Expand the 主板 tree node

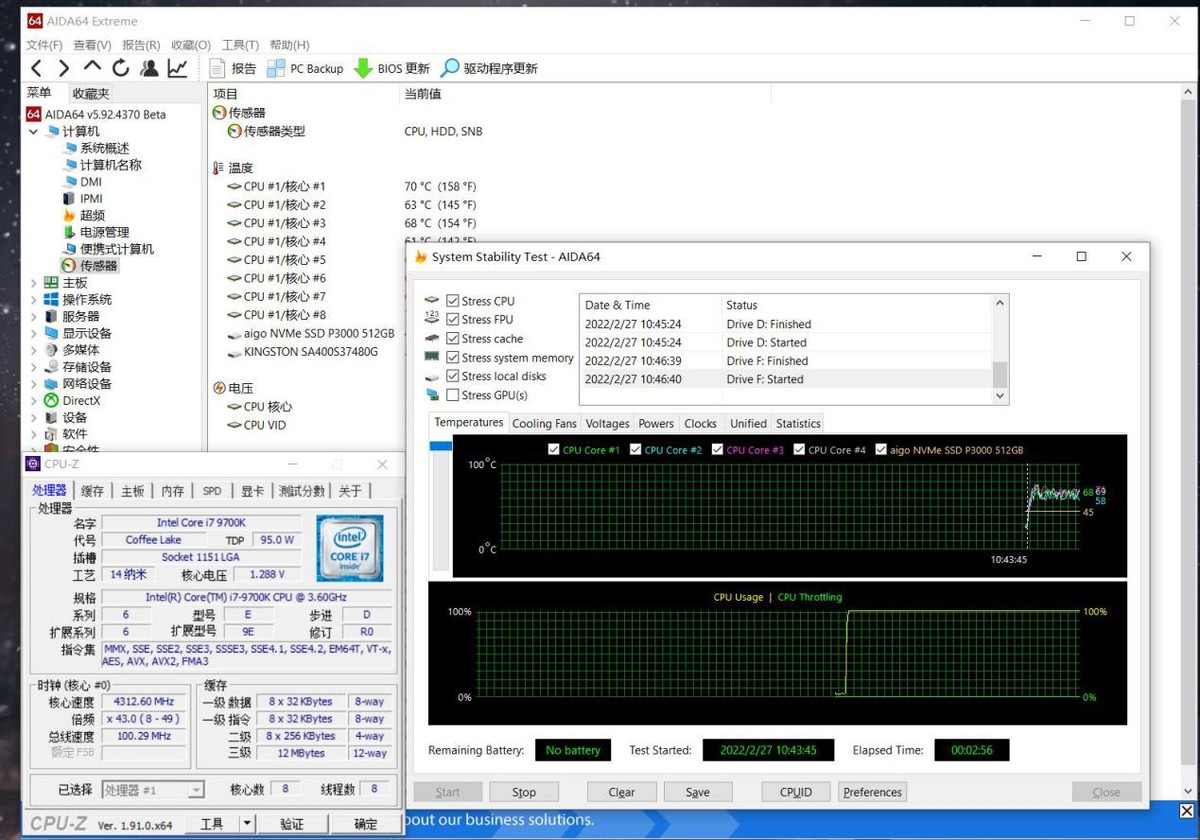click(x=34, y=283)
